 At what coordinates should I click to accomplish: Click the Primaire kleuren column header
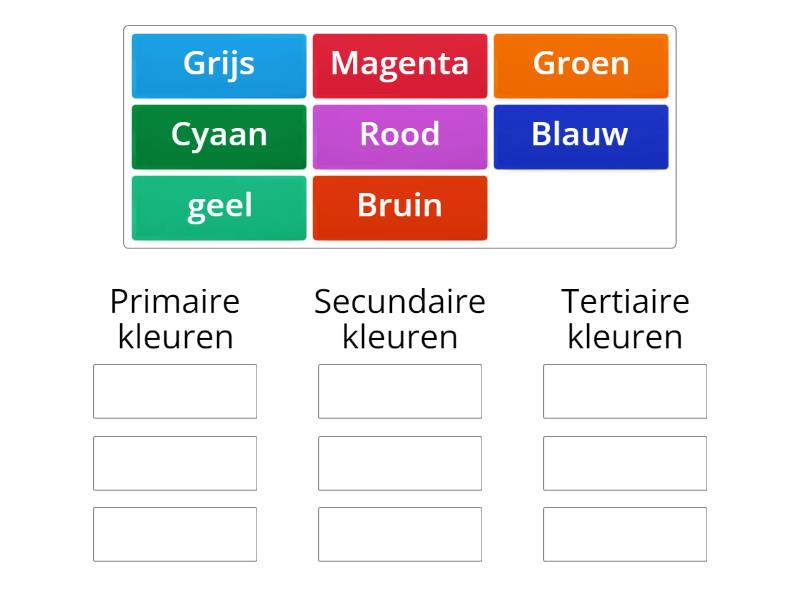tap(174, 318)
